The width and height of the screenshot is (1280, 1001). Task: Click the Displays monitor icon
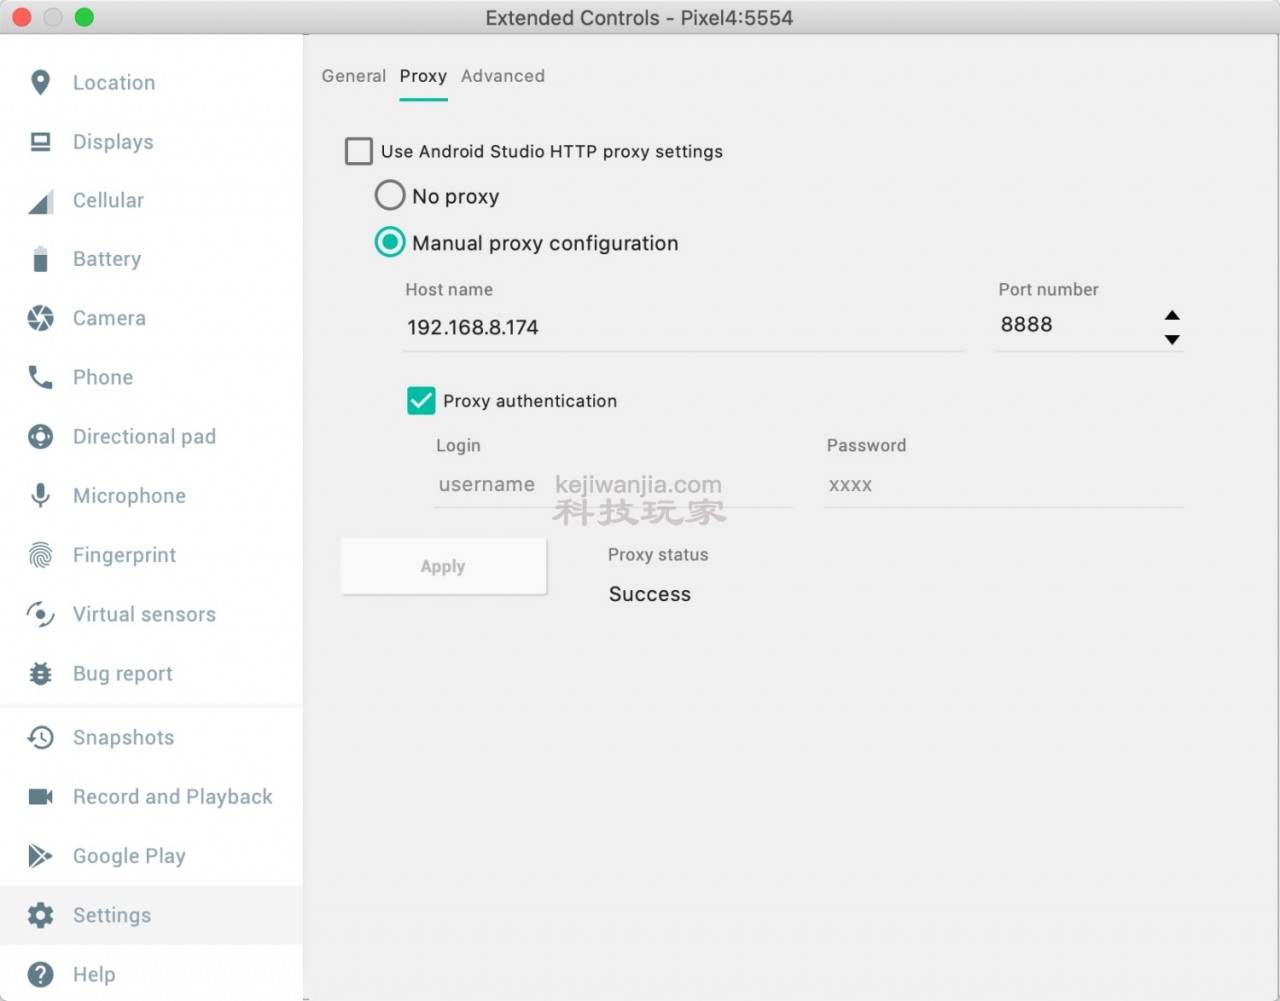(40, 141)
